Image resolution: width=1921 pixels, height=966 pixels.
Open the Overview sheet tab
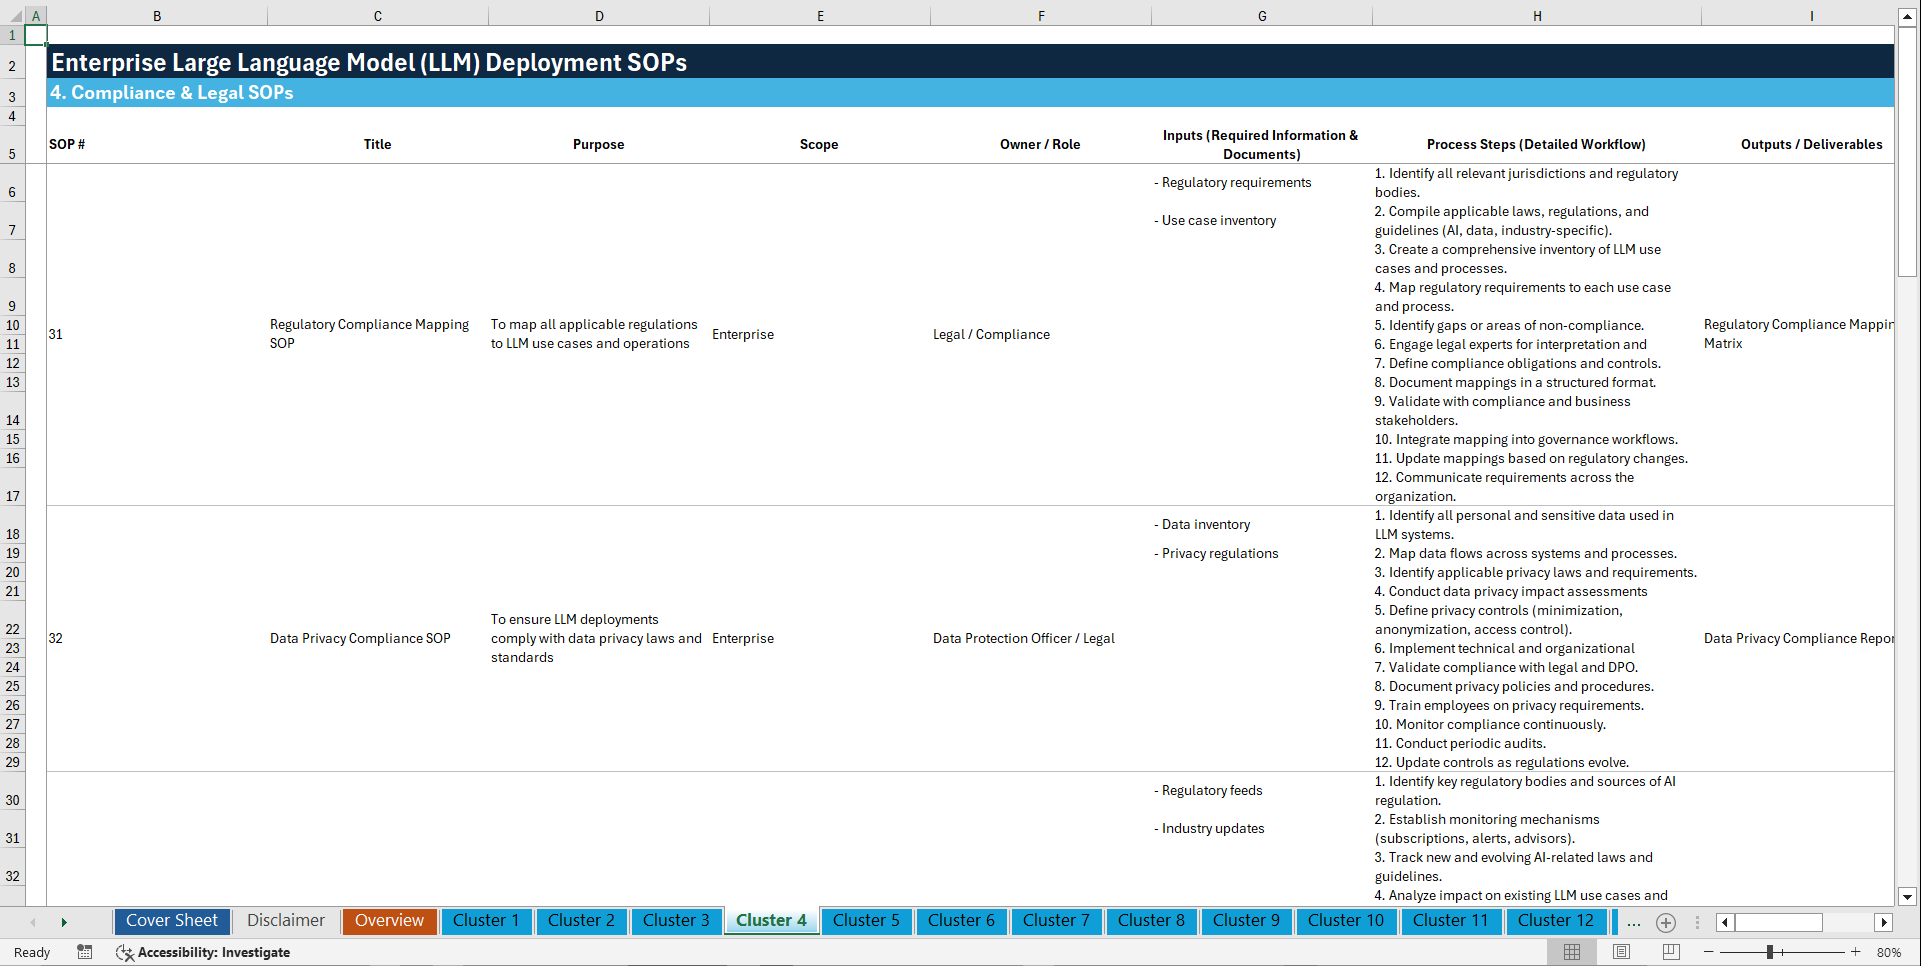click(389, 920)
